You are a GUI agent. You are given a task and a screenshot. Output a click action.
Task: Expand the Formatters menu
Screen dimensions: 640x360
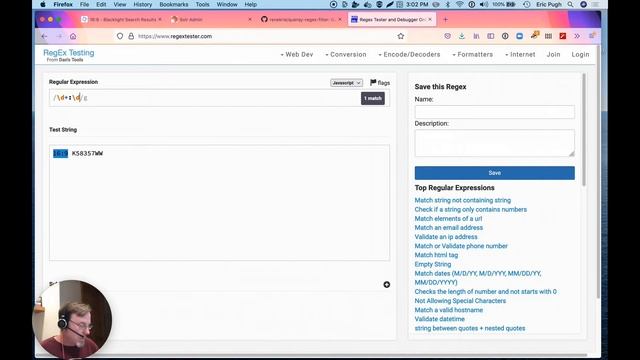473,54
